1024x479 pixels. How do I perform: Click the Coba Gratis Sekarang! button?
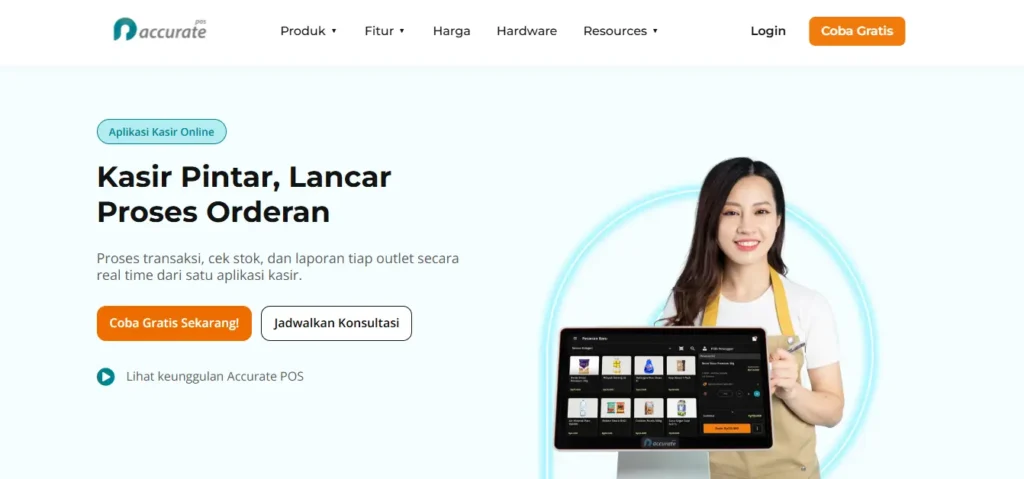(x=174, y=323)
